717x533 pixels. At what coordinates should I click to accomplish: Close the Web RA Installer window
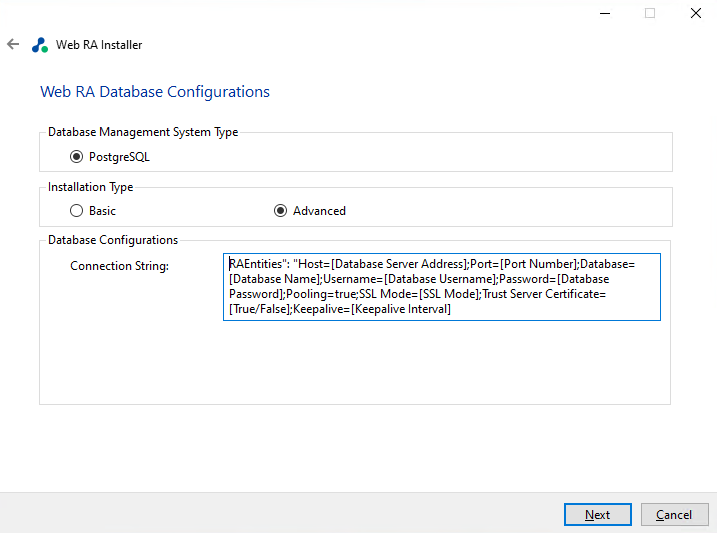click(x=695, y=13)
